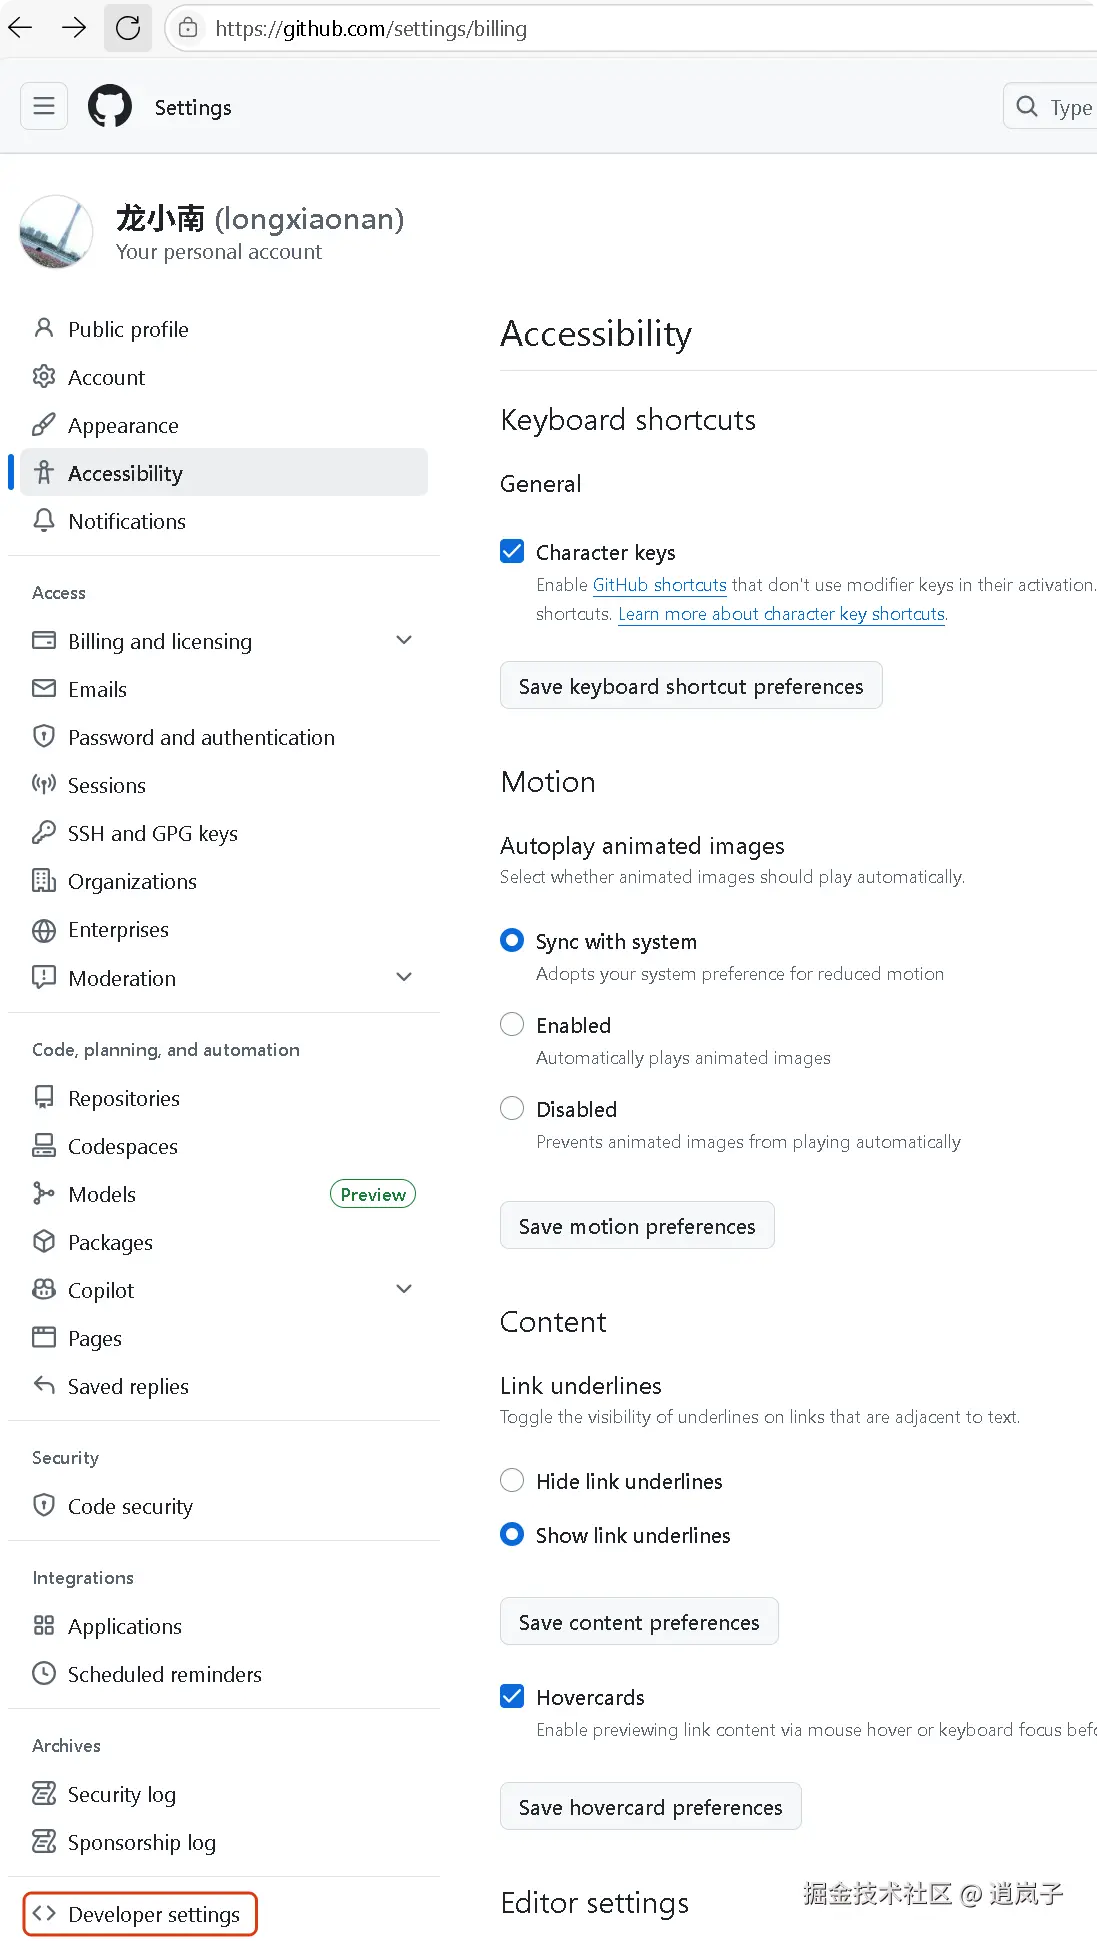Click the SSH and GPG keys key icon
The height and width of the screenshot is (1941, 1097).
click(x=44, y=833)
